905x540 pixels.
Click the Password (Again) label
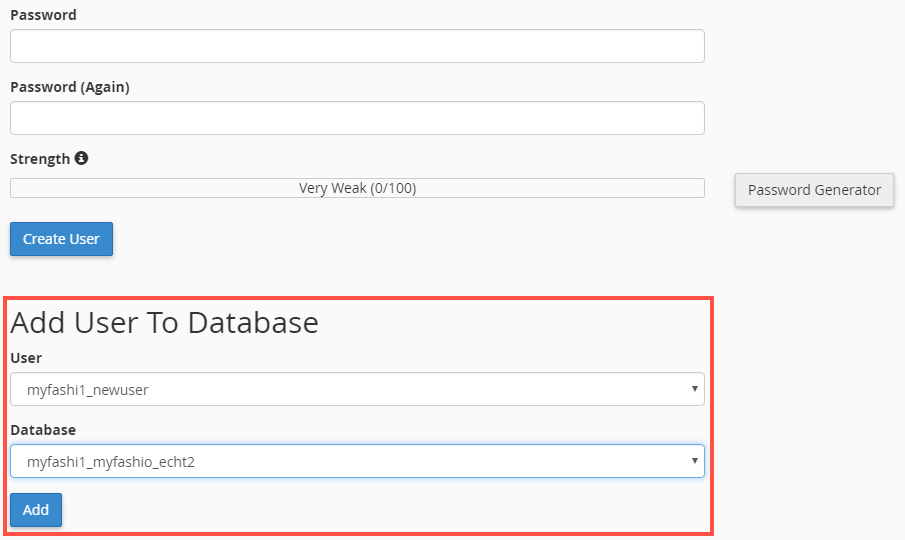coord(70,87)
